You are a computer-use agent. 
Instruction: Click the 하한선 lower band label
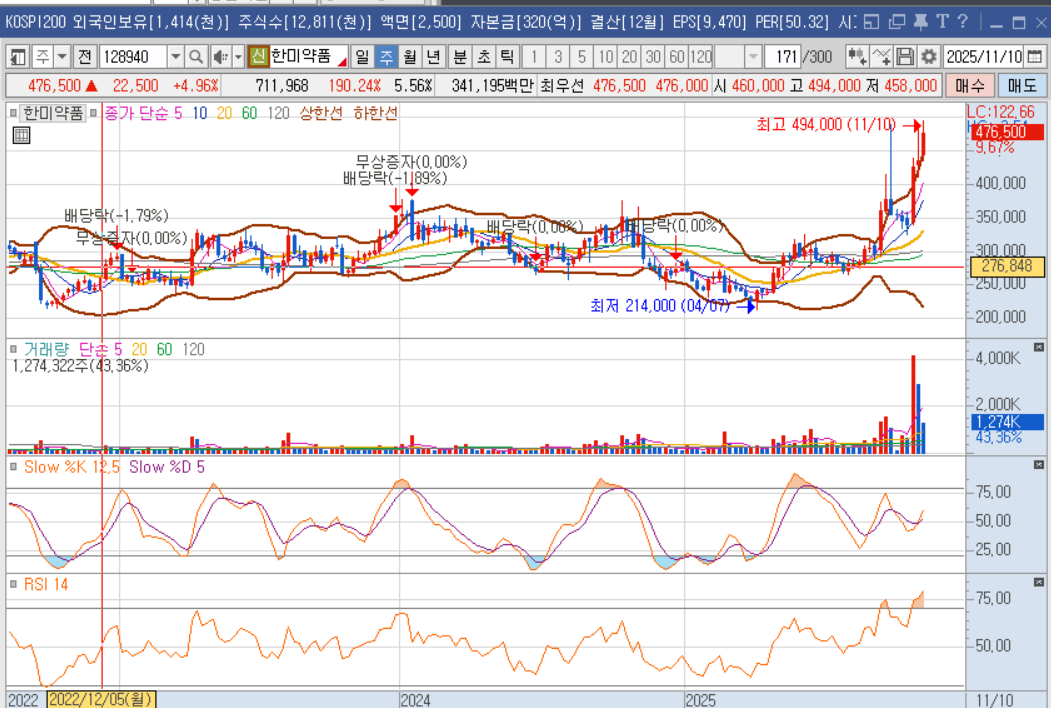point(375,113)
